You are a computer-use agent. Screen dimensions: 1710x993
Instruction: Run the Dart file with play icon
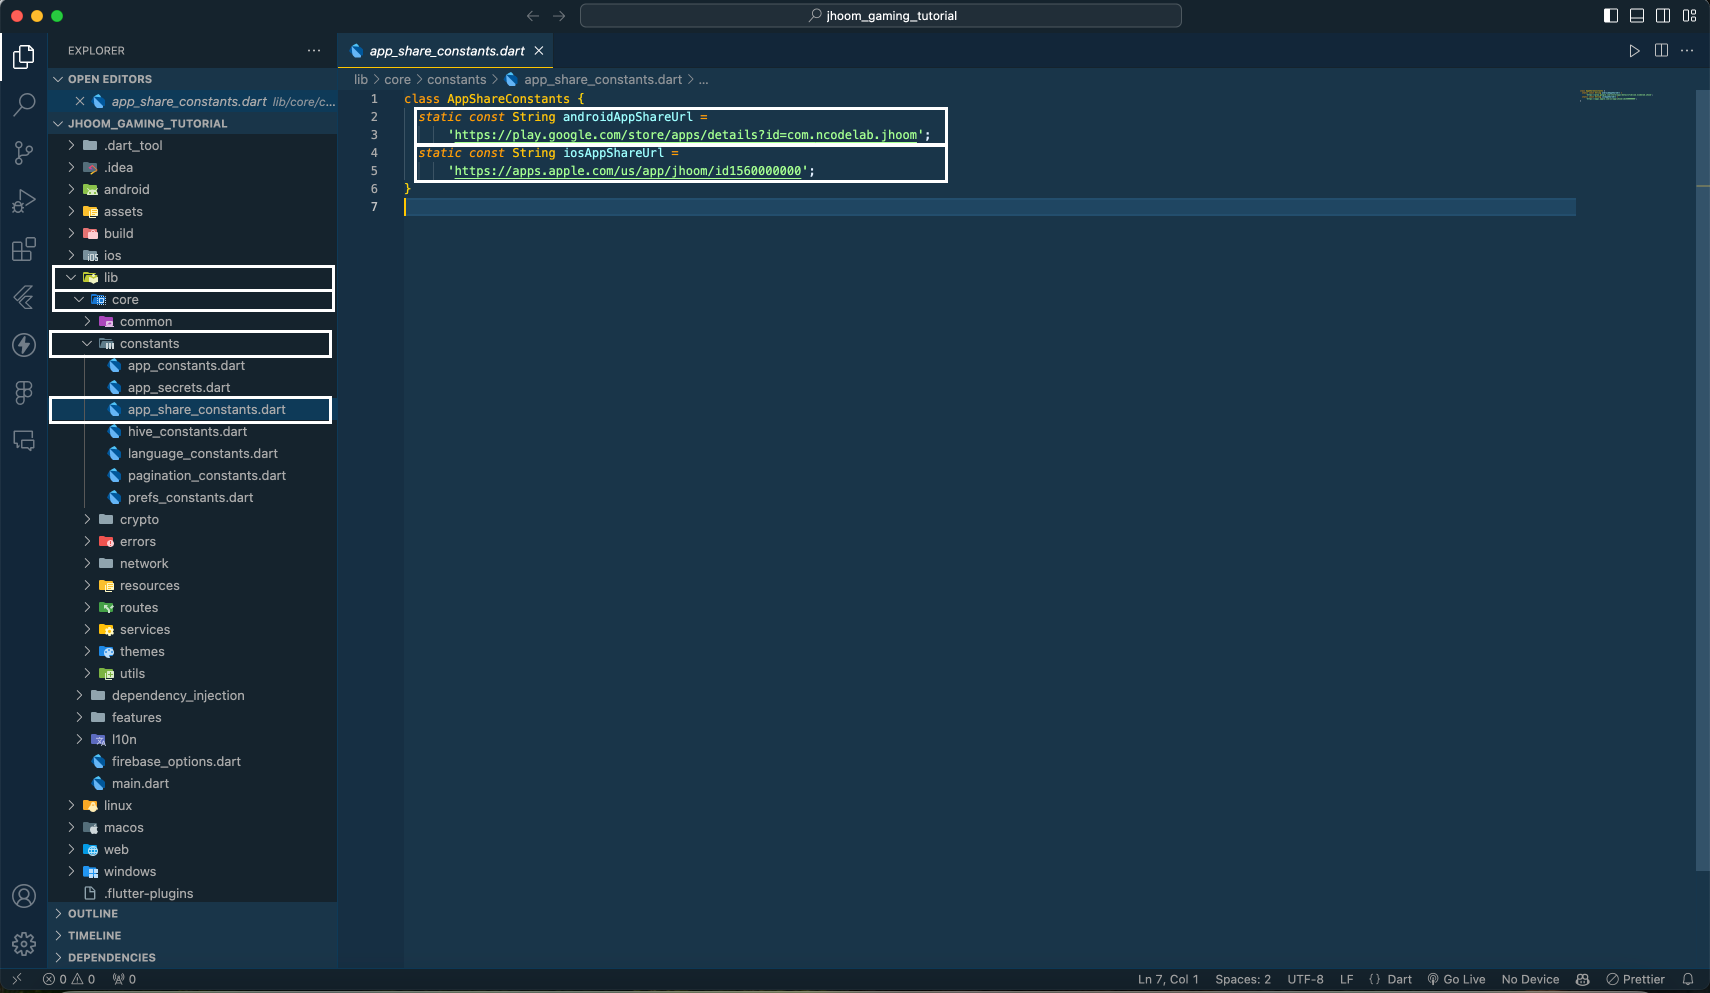tap(1634, 51)
